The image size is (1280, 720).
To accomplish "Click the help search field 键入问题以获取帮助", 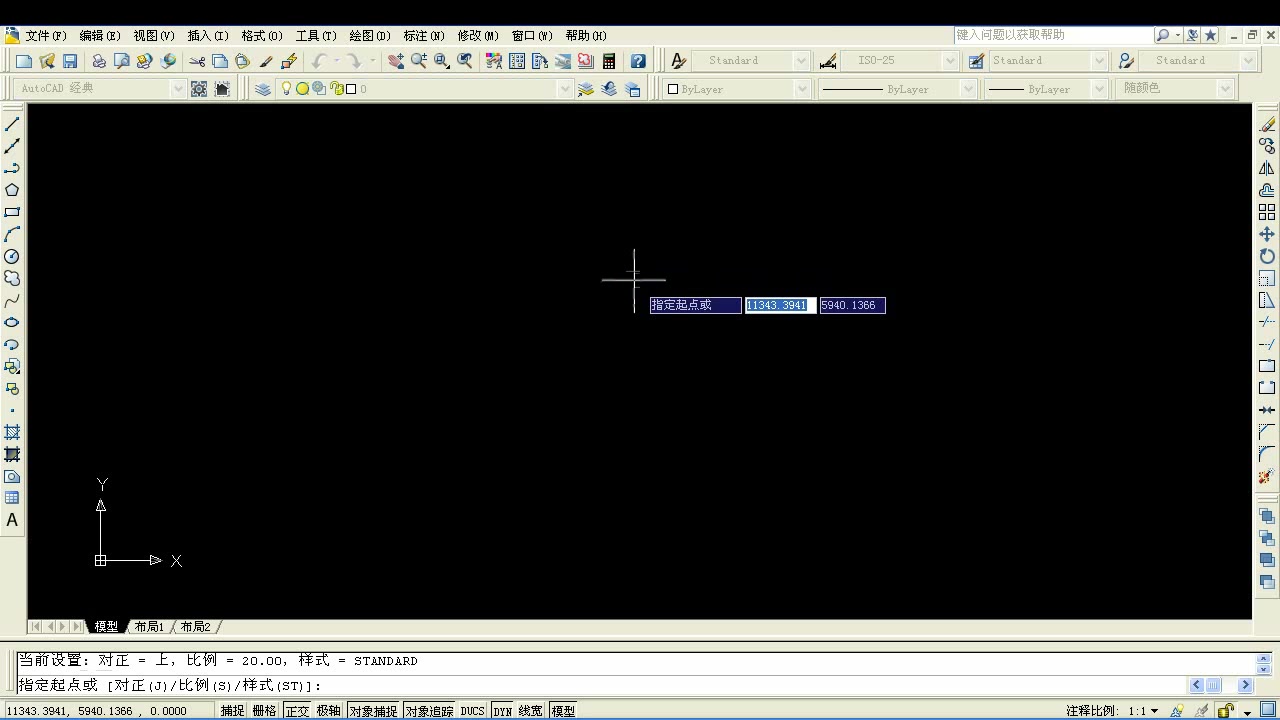I will [x=1054, y=35].
